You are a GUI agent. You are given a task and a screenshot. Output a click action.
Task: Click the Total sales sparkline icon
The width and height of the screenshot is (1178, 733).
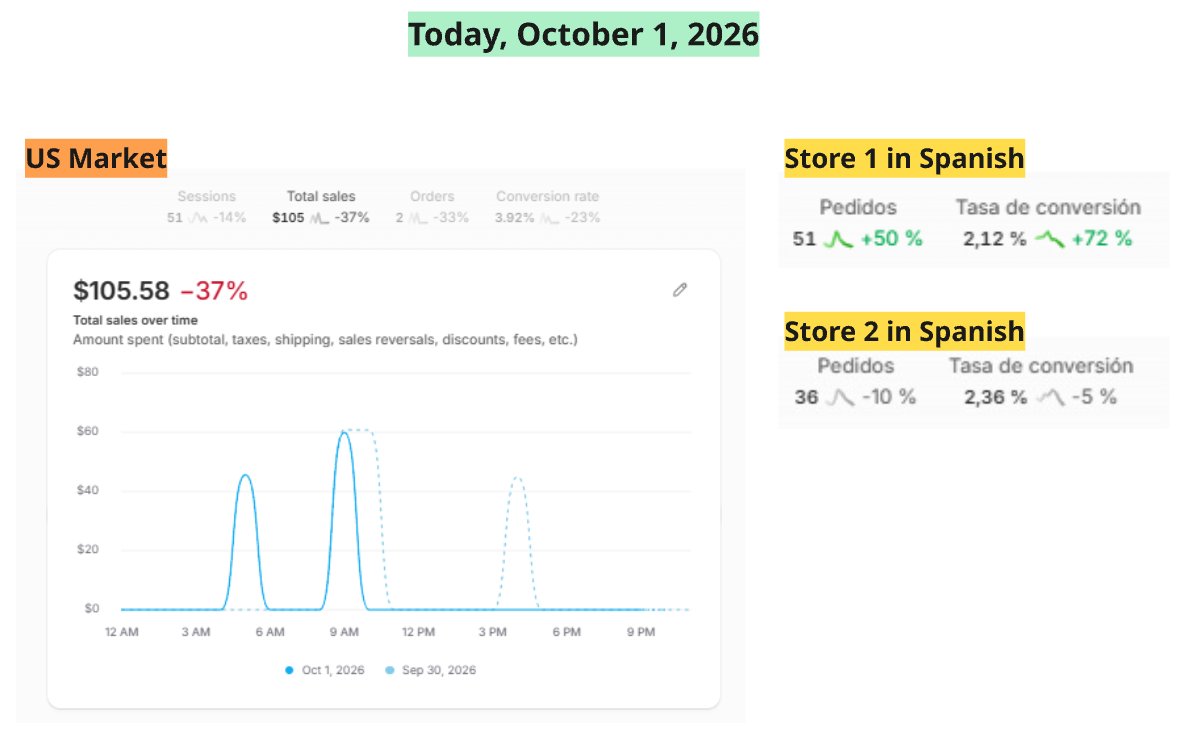pos(319,218)
